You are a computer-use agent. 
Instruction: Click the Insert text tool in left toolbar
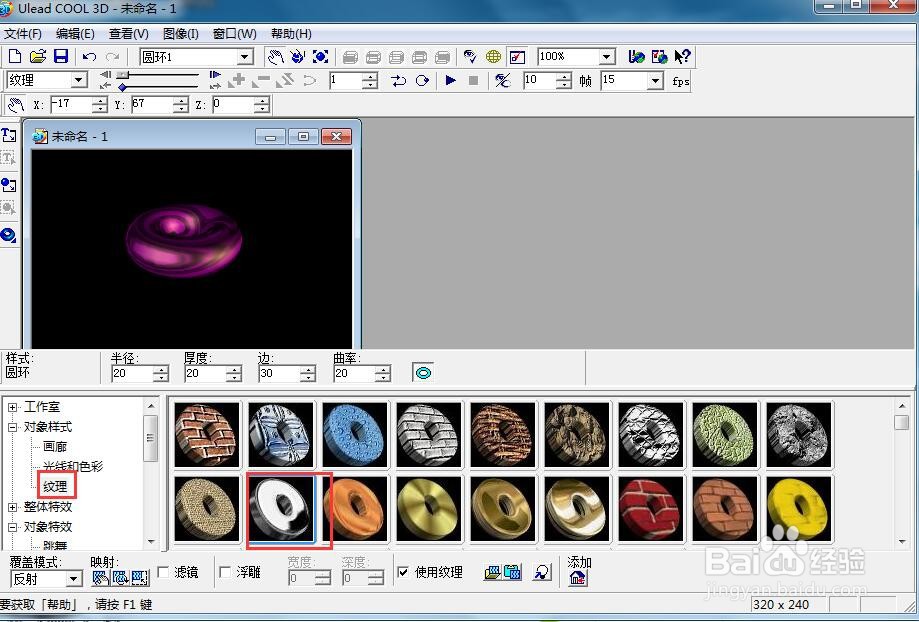(9, 135)
